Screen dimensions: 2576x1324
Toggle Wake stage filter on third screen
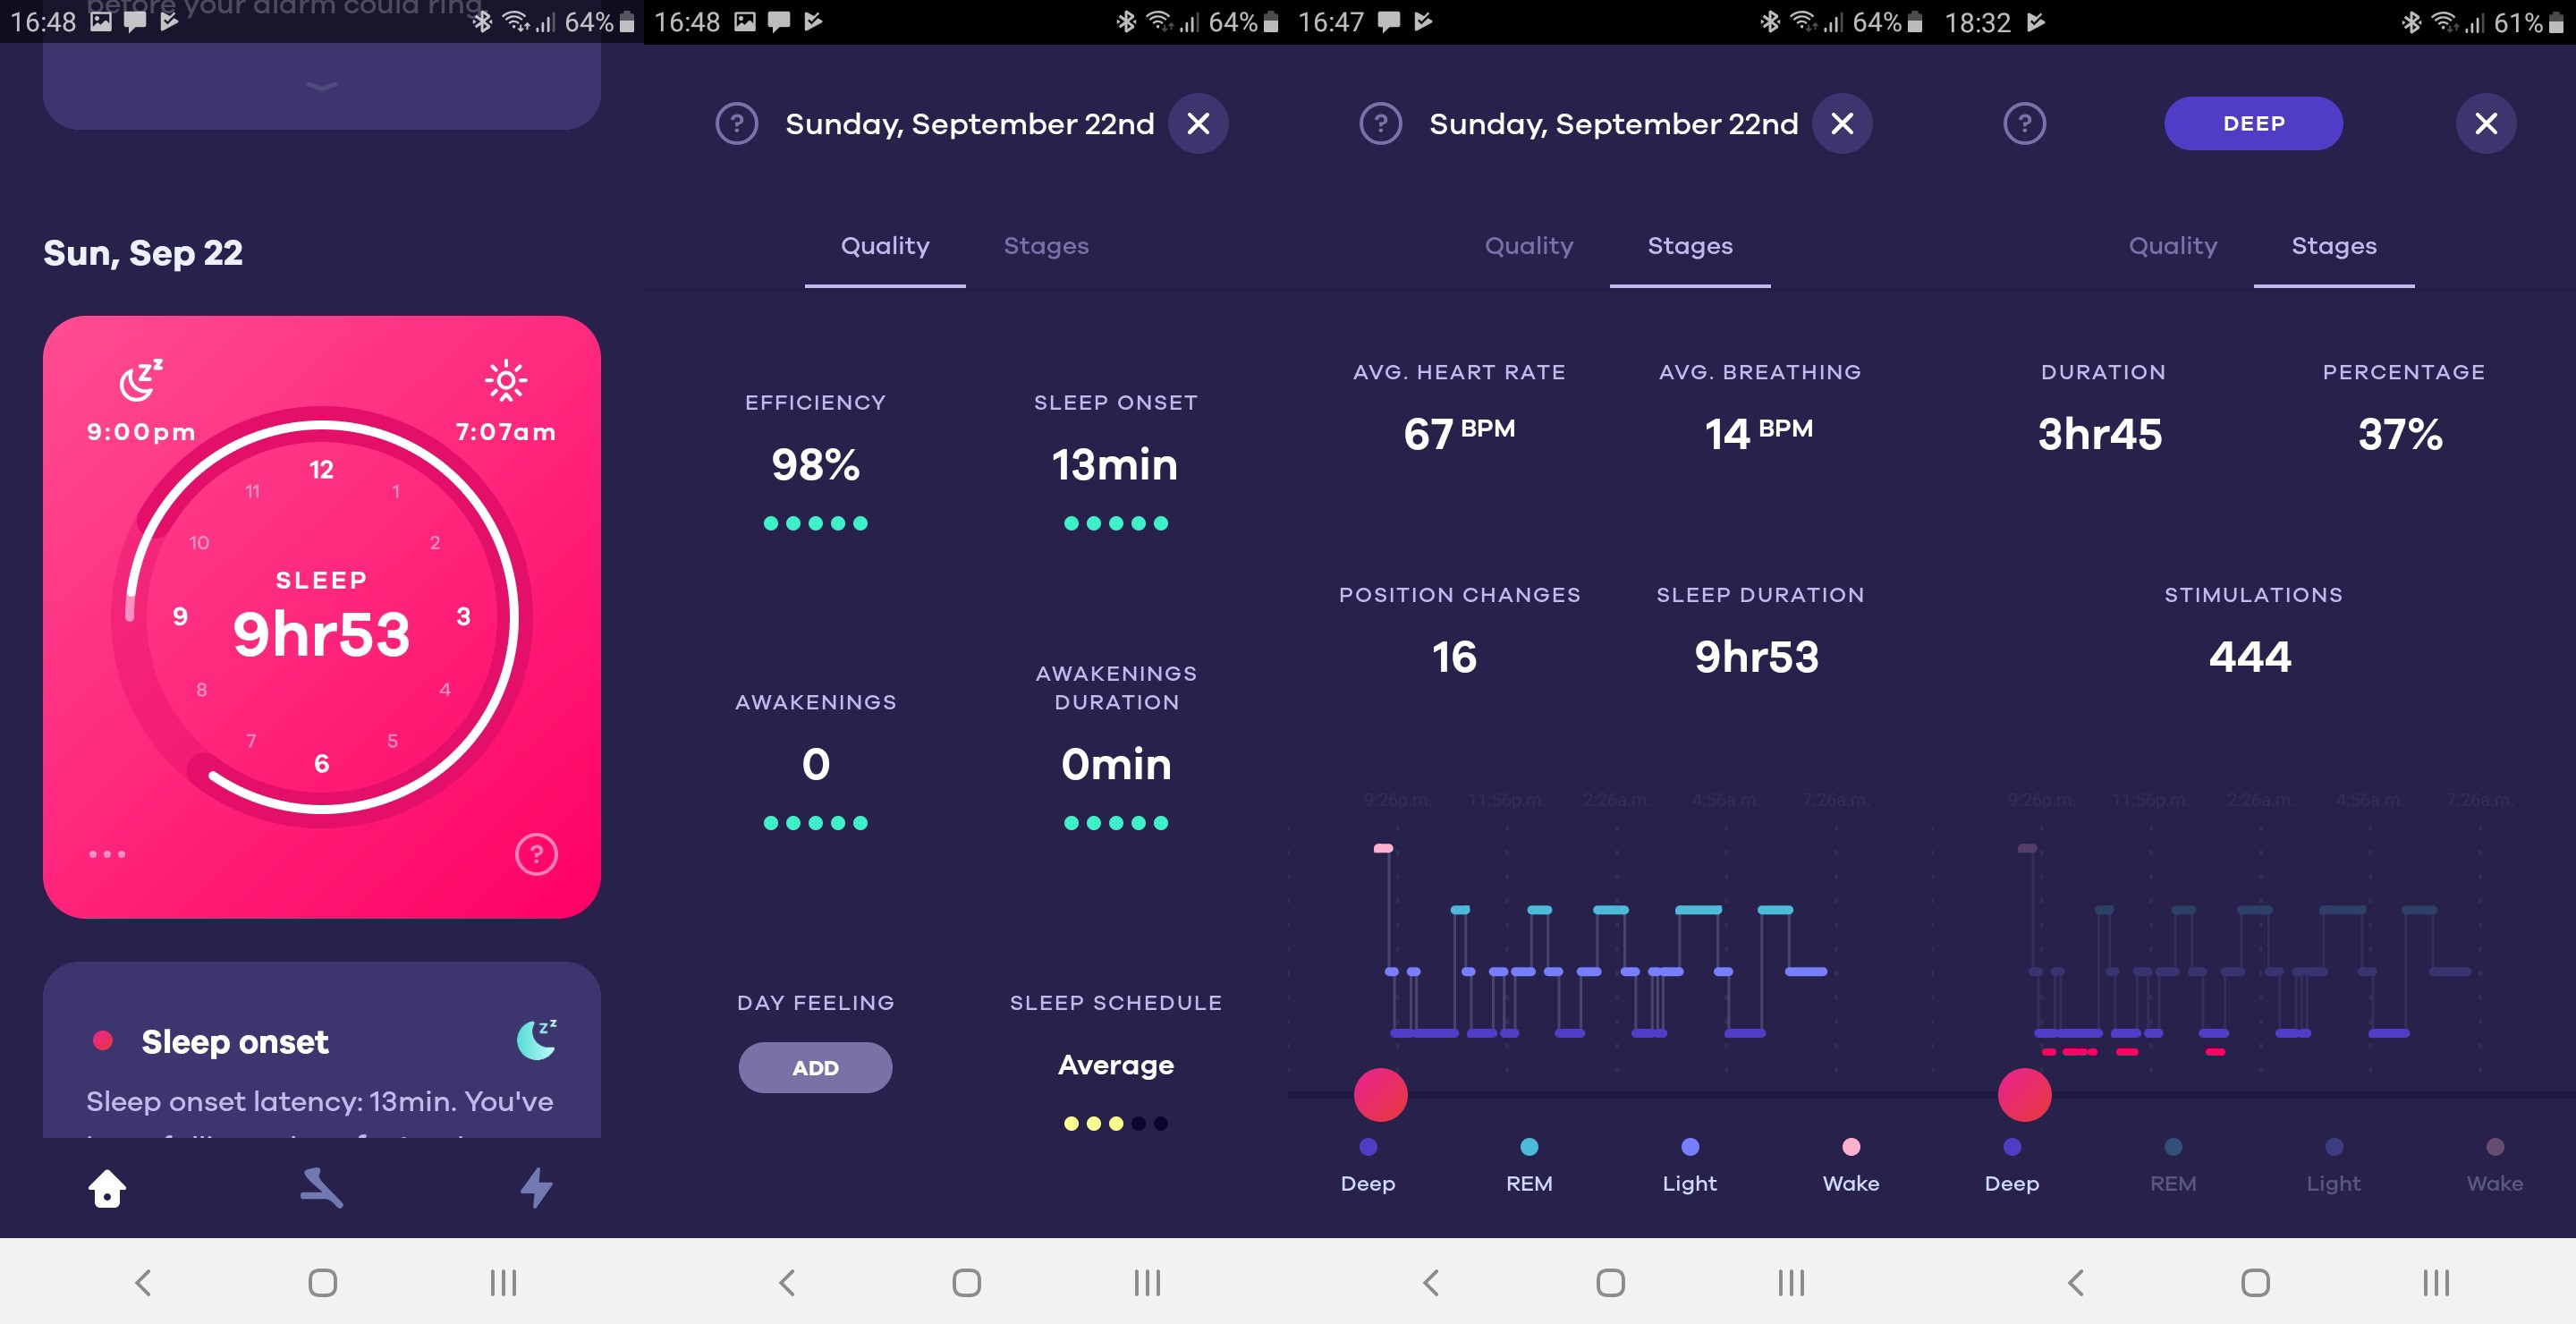pos(1851,1165)
